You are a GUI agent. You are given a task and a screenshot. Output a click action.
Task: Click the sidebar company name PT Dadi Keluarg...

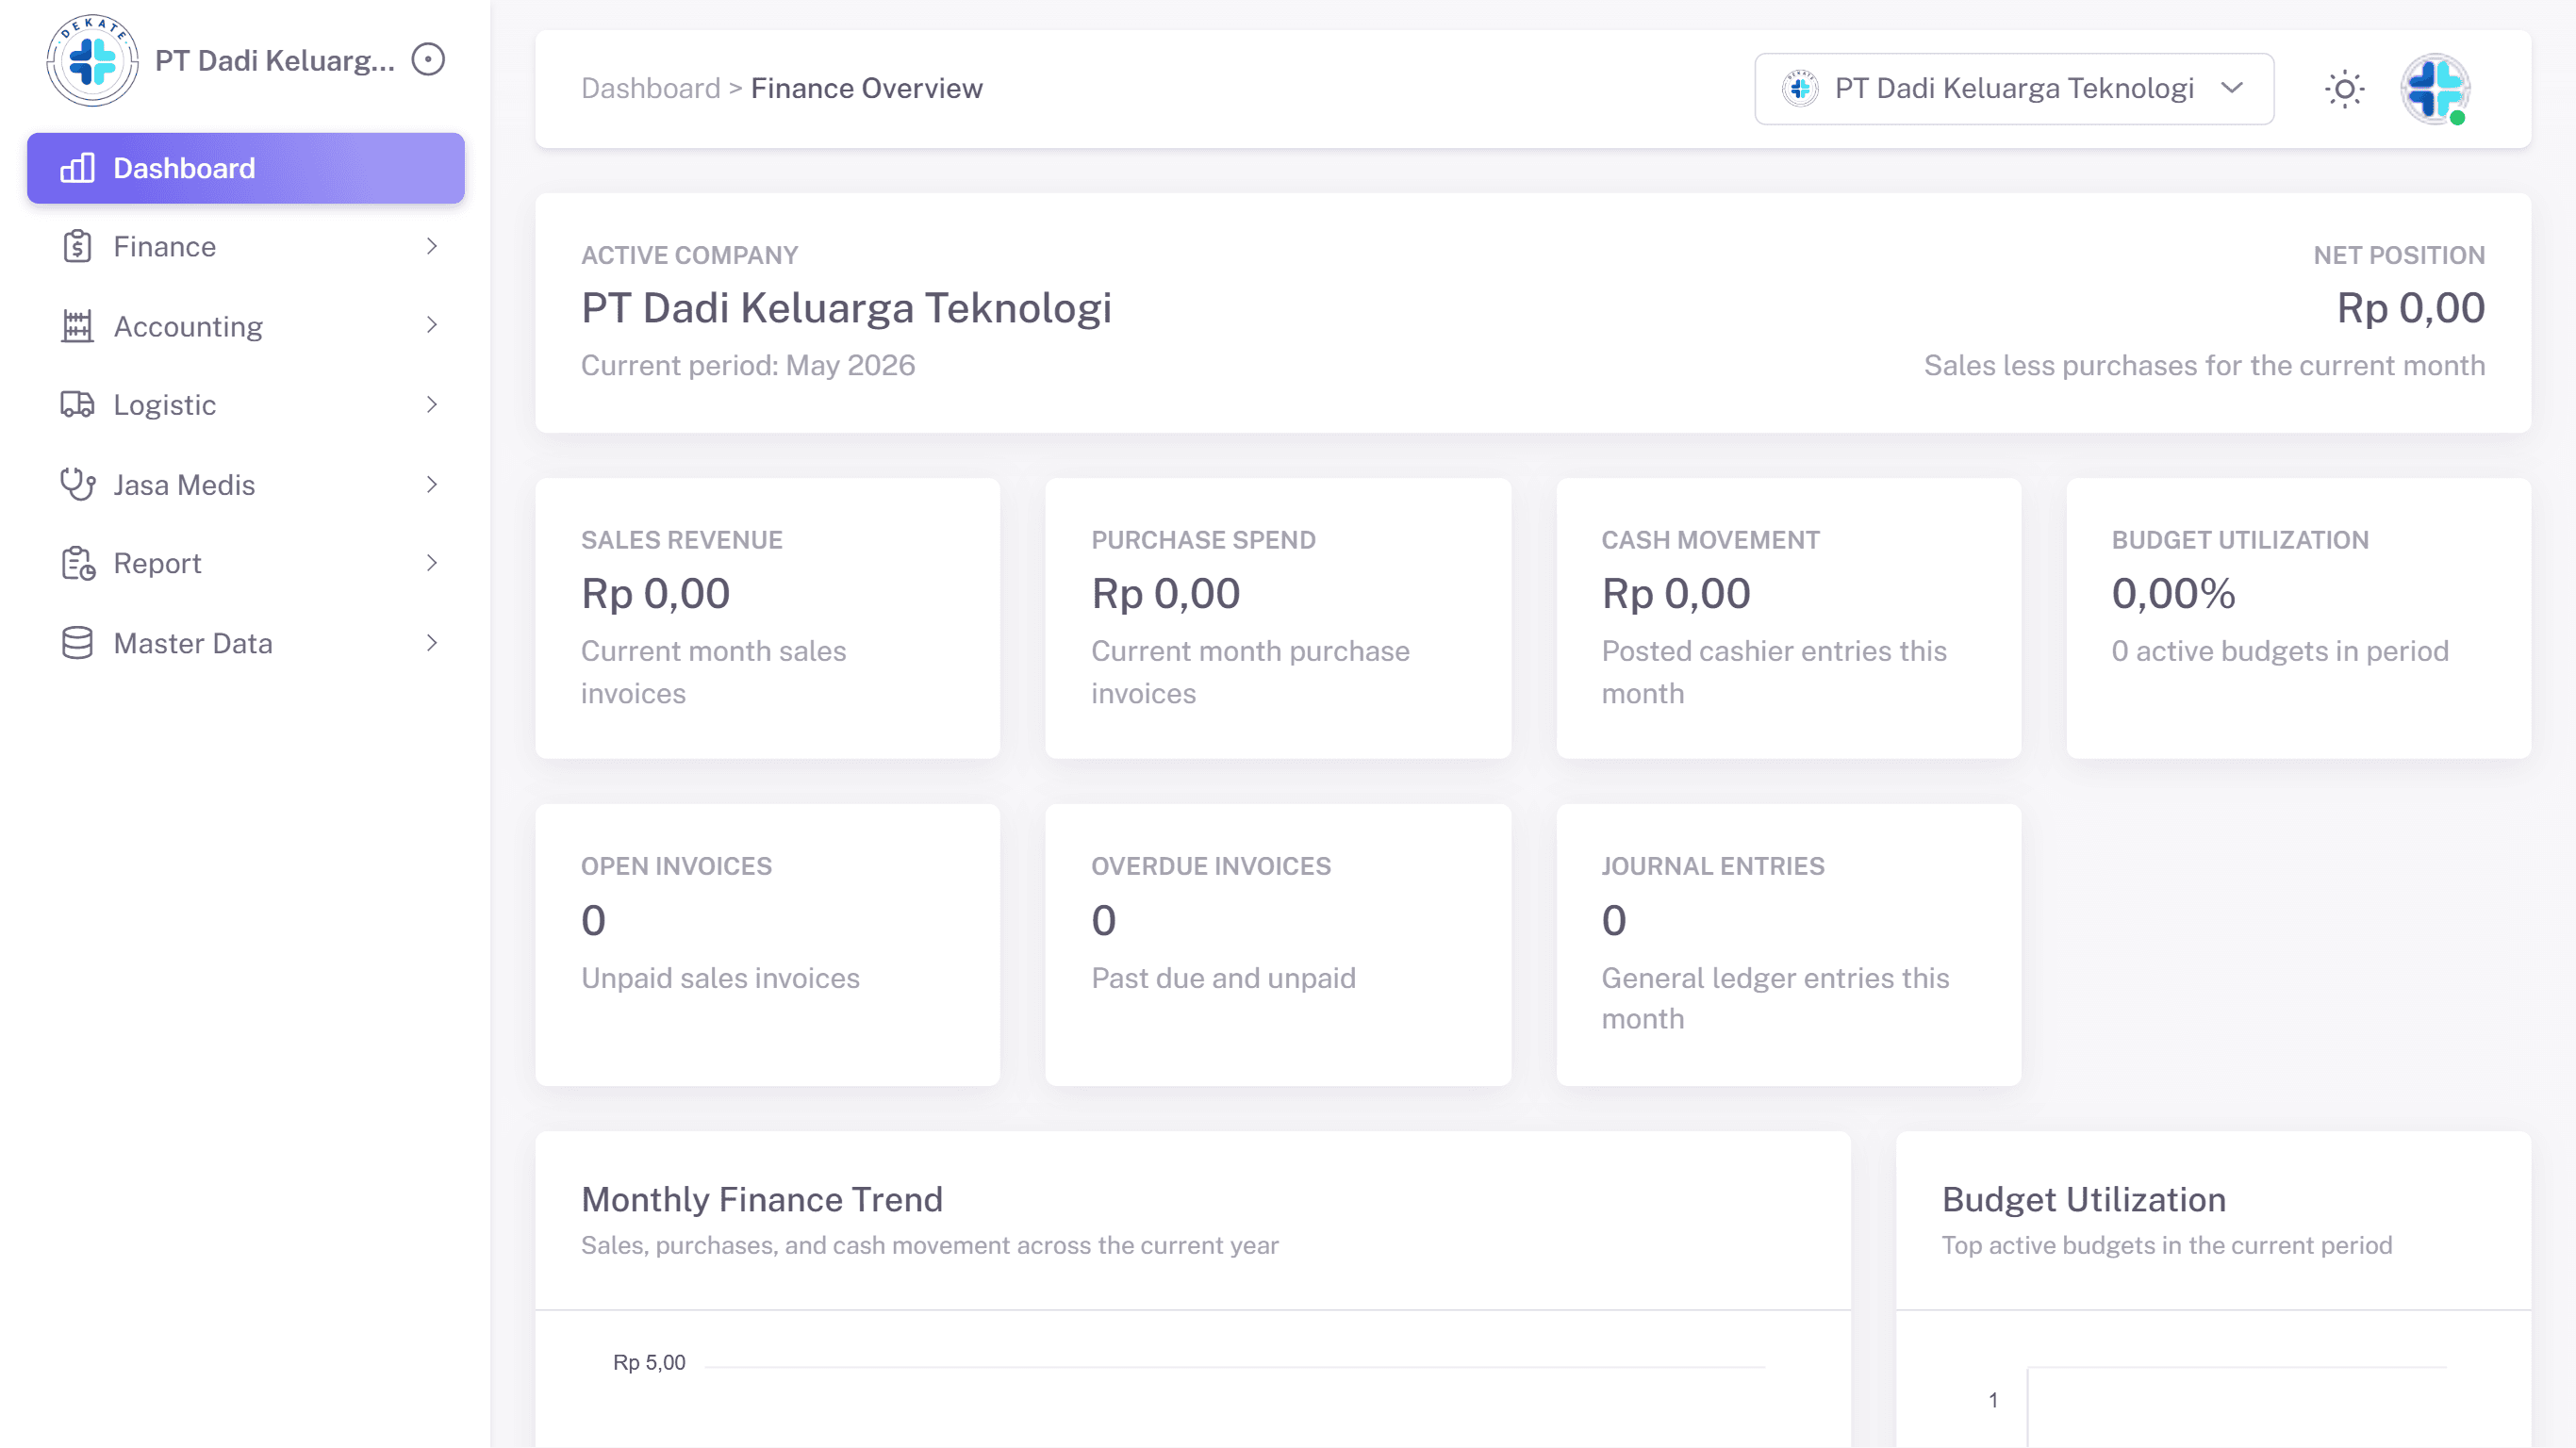(275, 60)
